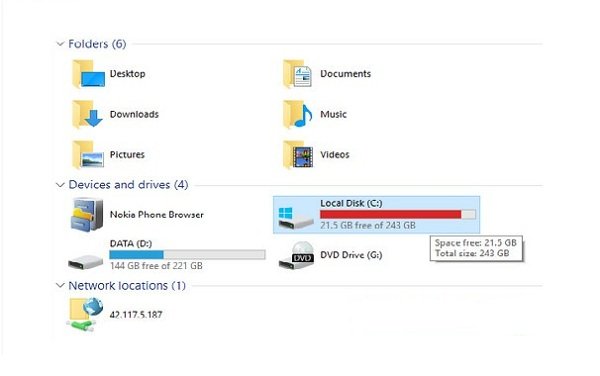Open the Videos folder icon
Viewport: 600px width, 376px height.
(x=298, y=155)
